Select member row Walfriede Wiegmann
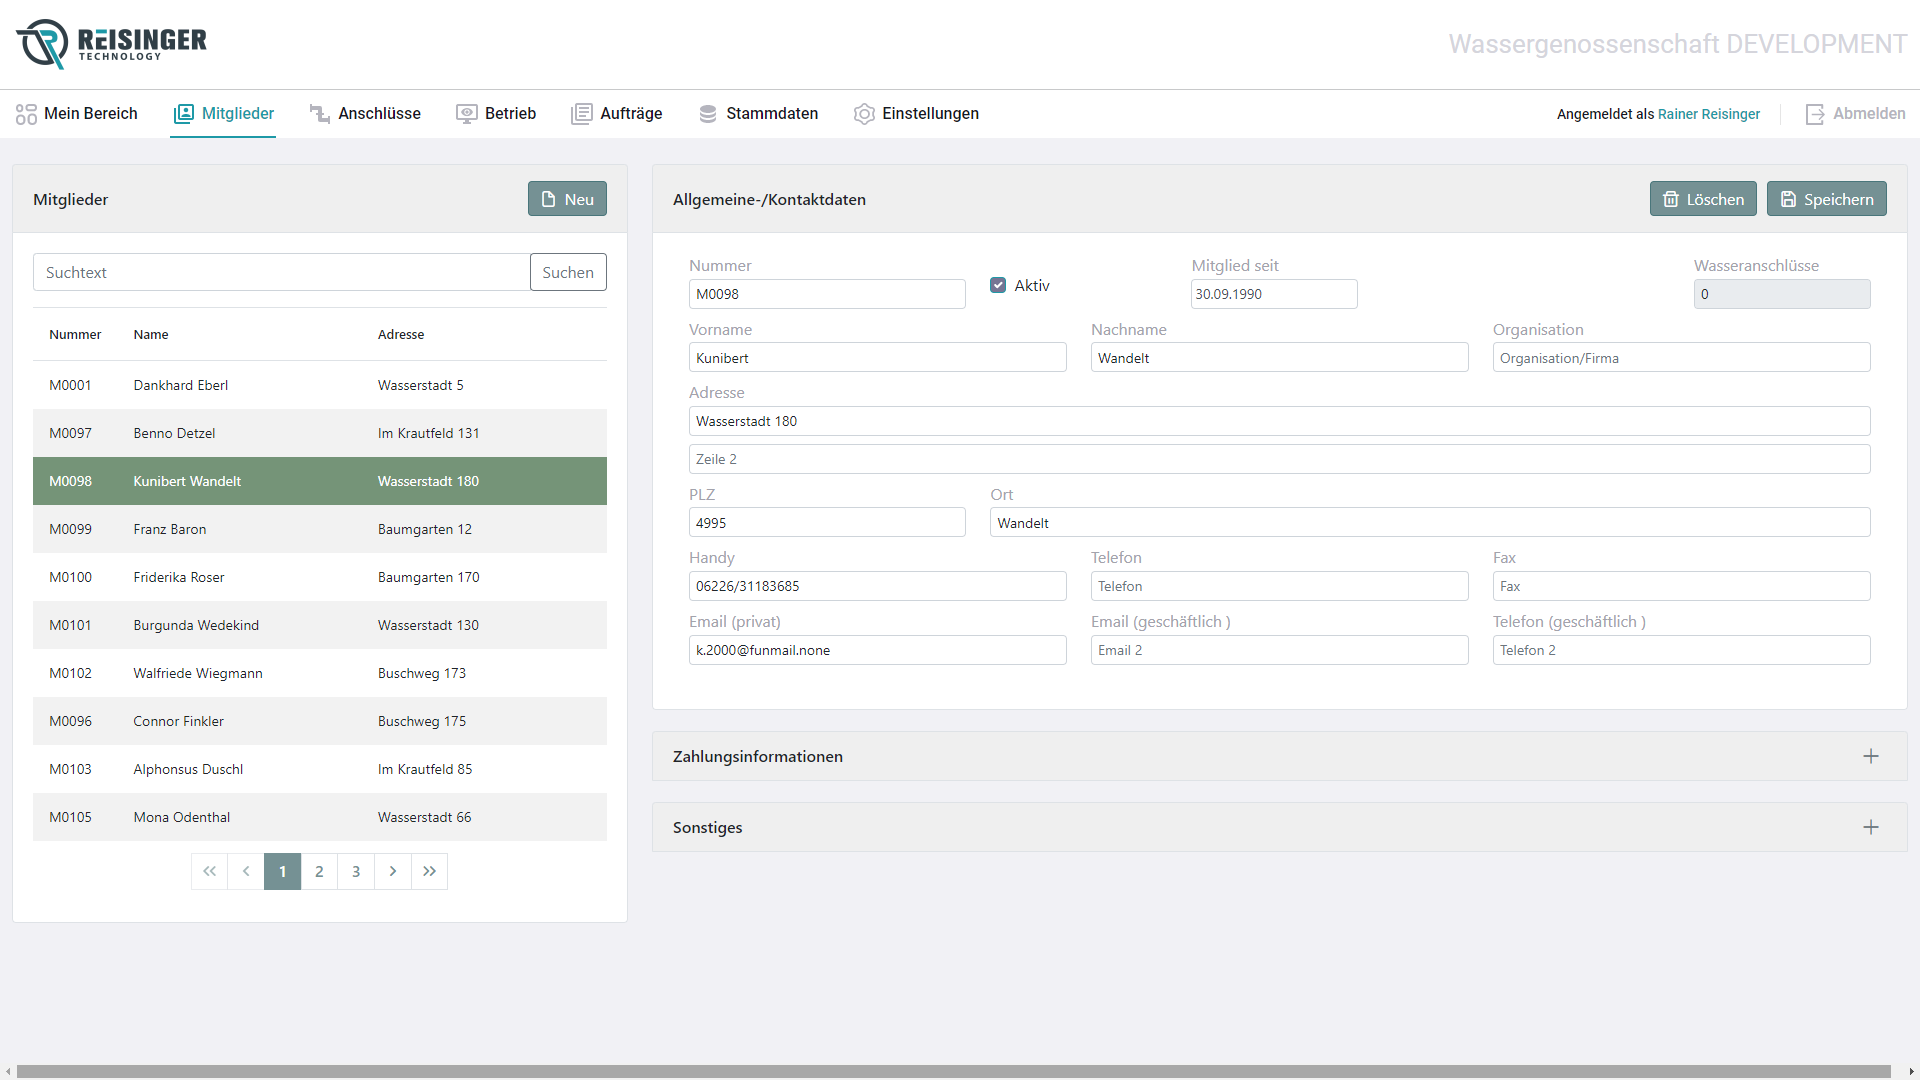Screen dimensions: 1920x1080 (320, 673)
